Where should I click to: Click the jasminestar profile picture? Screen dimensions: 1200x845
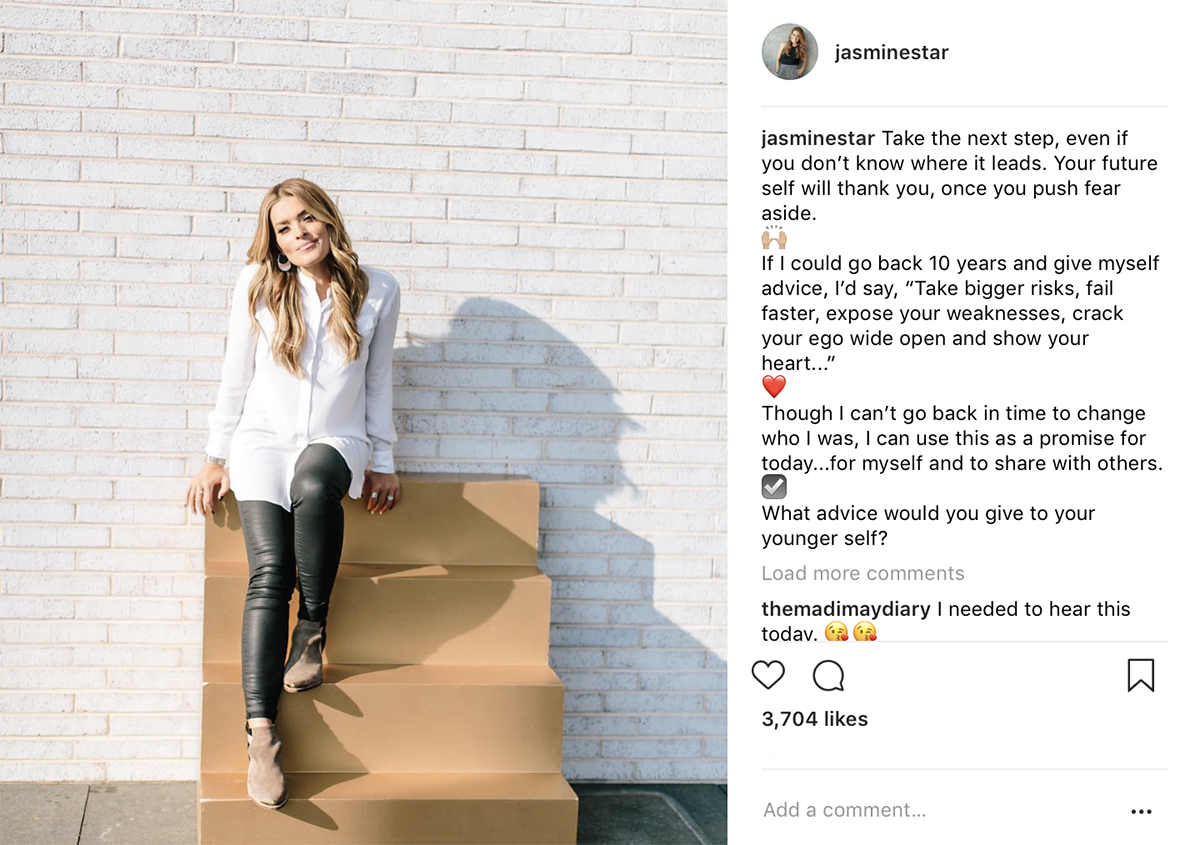[x=790, y=52]
